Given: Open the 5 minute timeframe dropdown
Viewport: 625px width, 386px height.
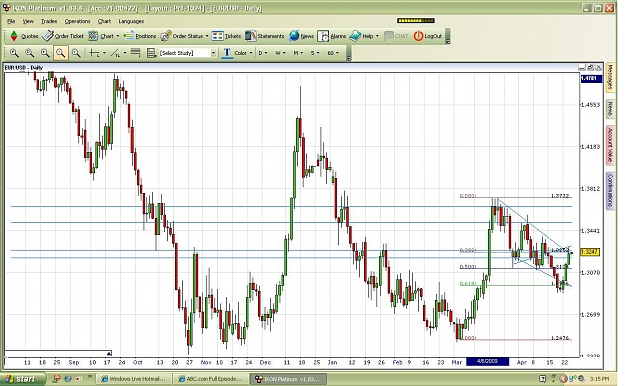Looking at the screenshot, I should pos(315,53).
